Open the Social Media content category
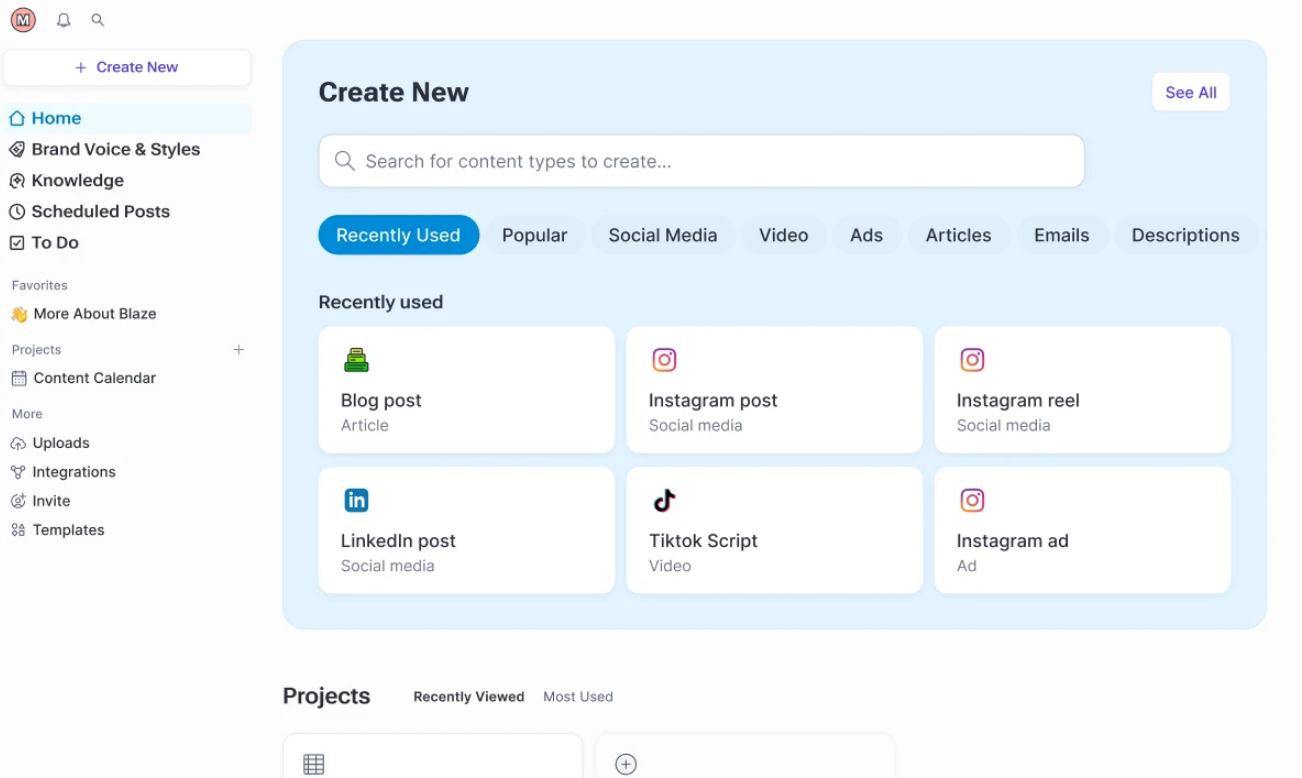Screen dimensions: 1302x778 [x=662, y=235]
